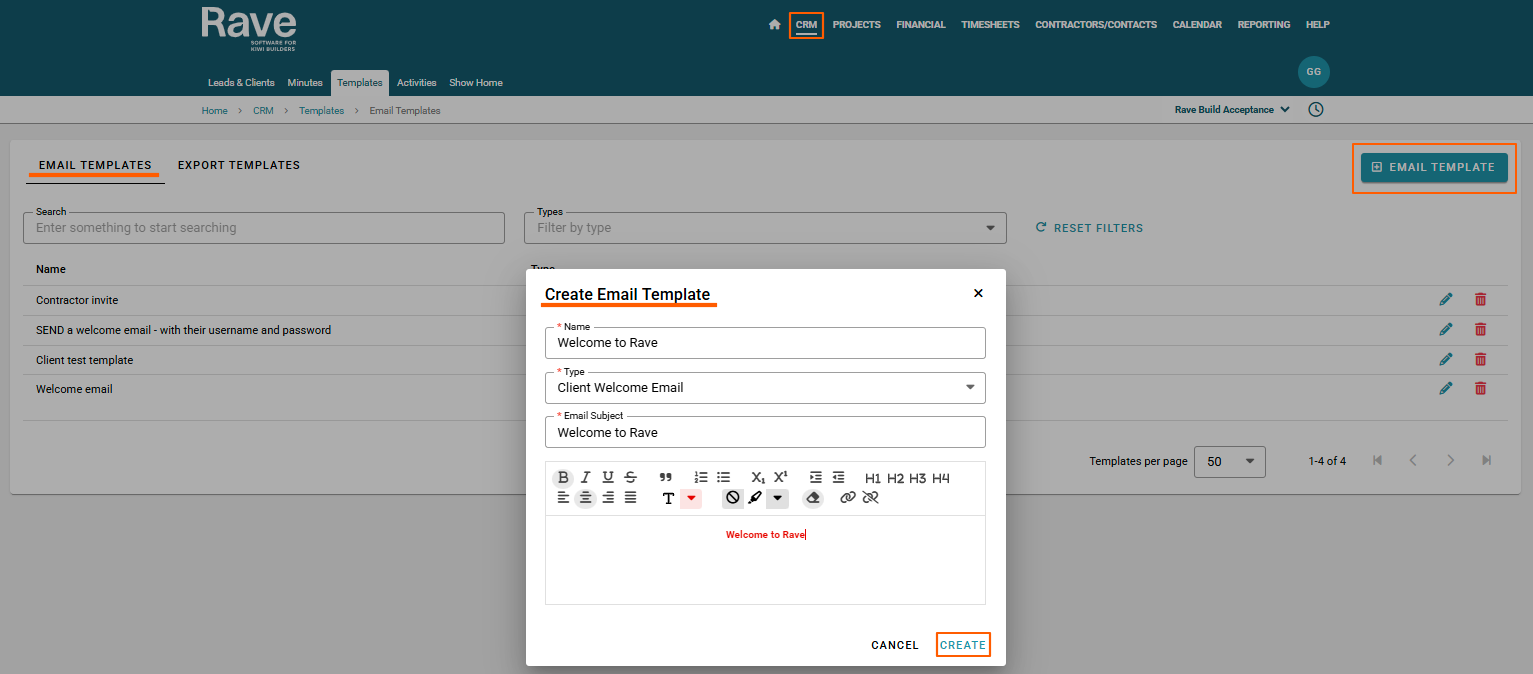This screenshot has height=674, width=1533.
Task: Remove link with the unlink icon
Action: click(871, 498)
